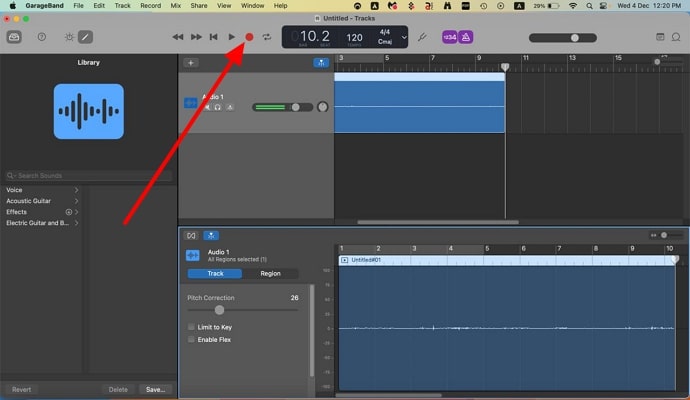
Task: Open the Share menu
Action: point(199,6)
